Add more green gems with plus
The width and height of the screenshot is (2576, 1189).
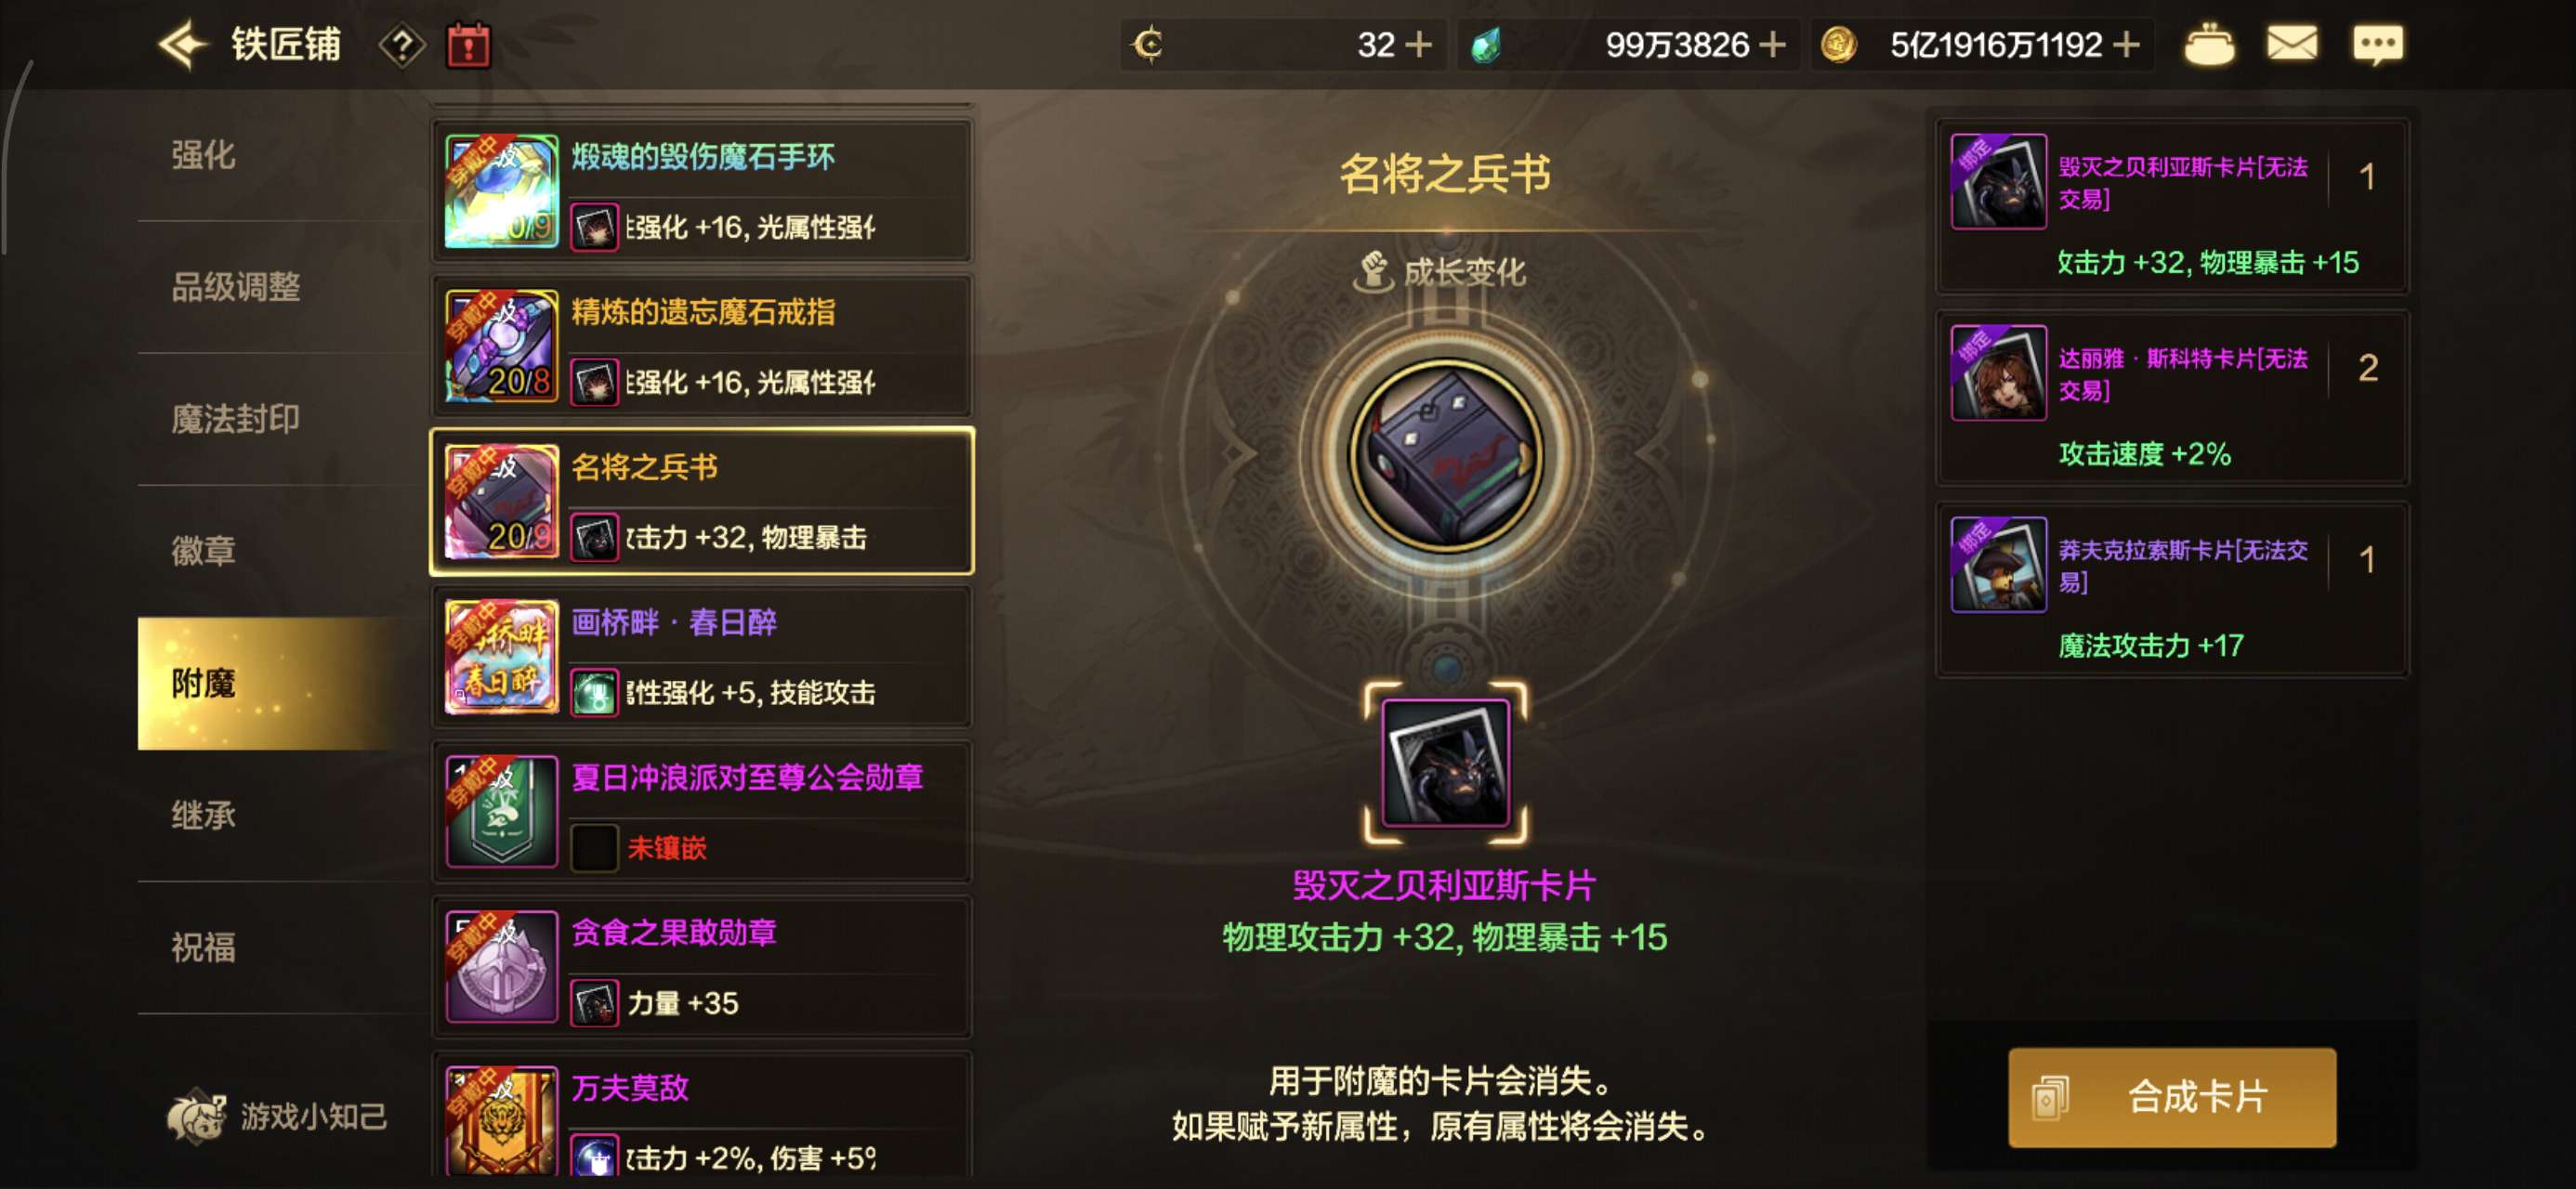[1772, 45]
